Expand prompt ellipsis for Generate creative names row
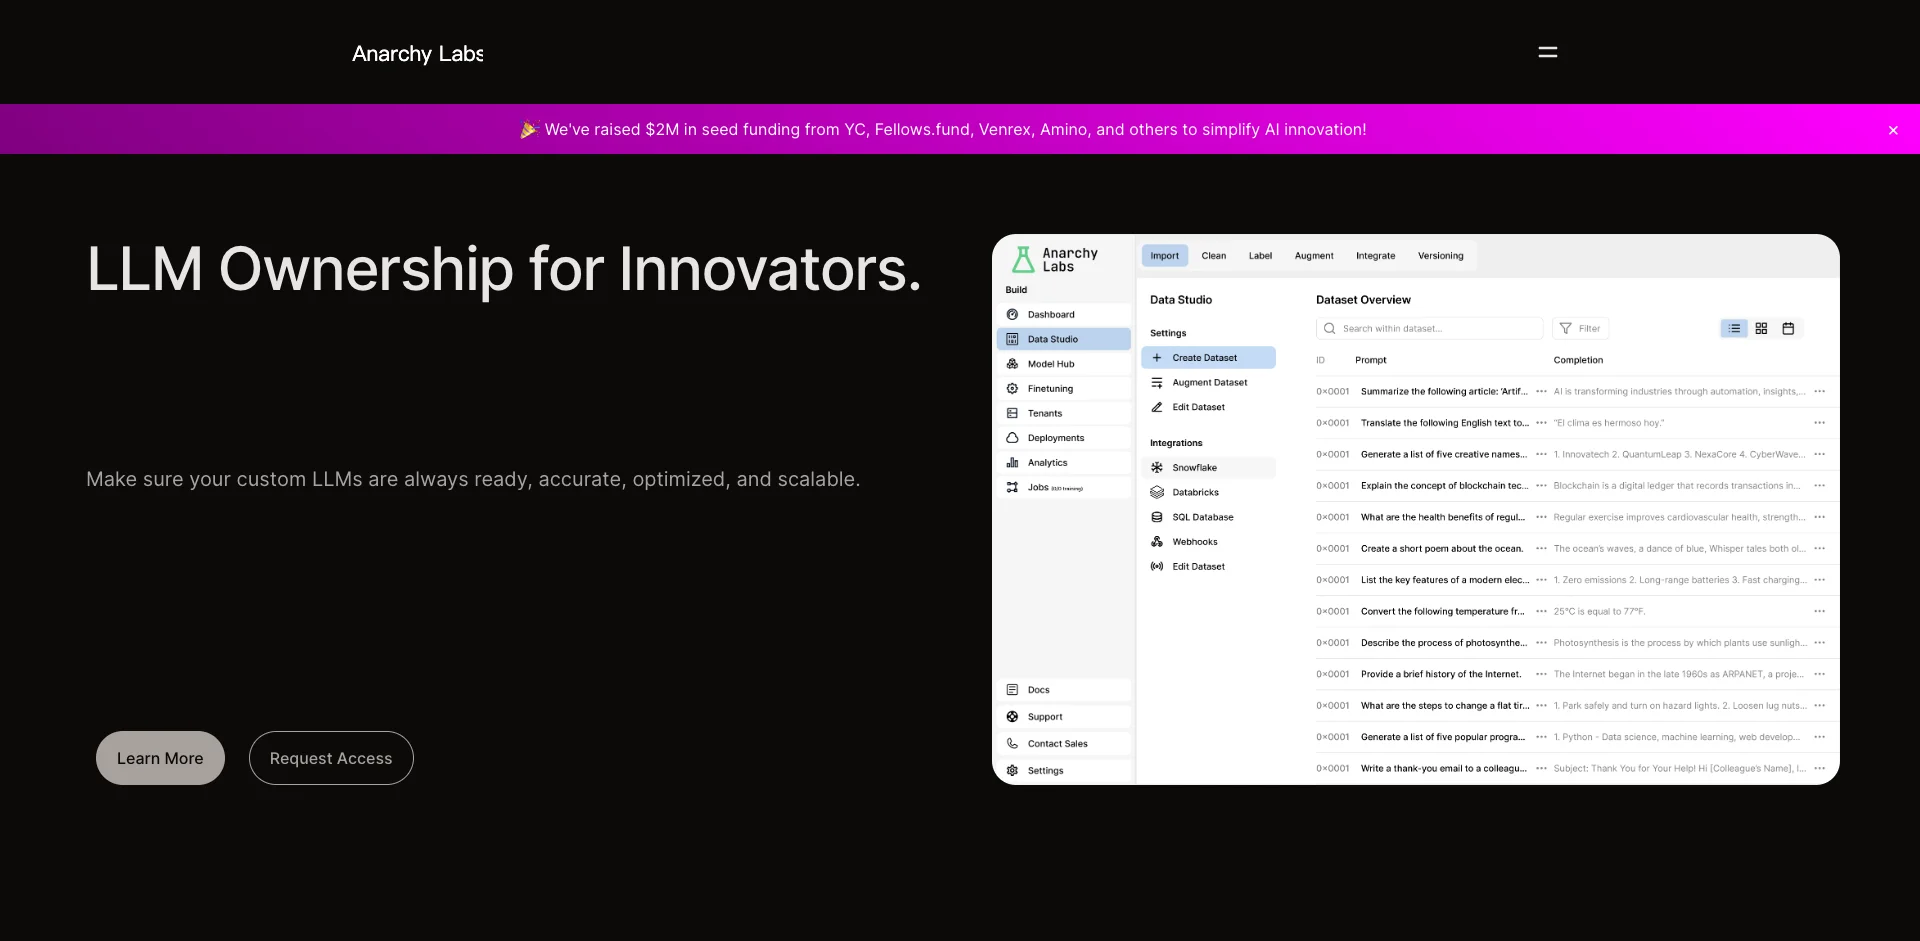The image size is (1920, 941). click(1541, 454)
